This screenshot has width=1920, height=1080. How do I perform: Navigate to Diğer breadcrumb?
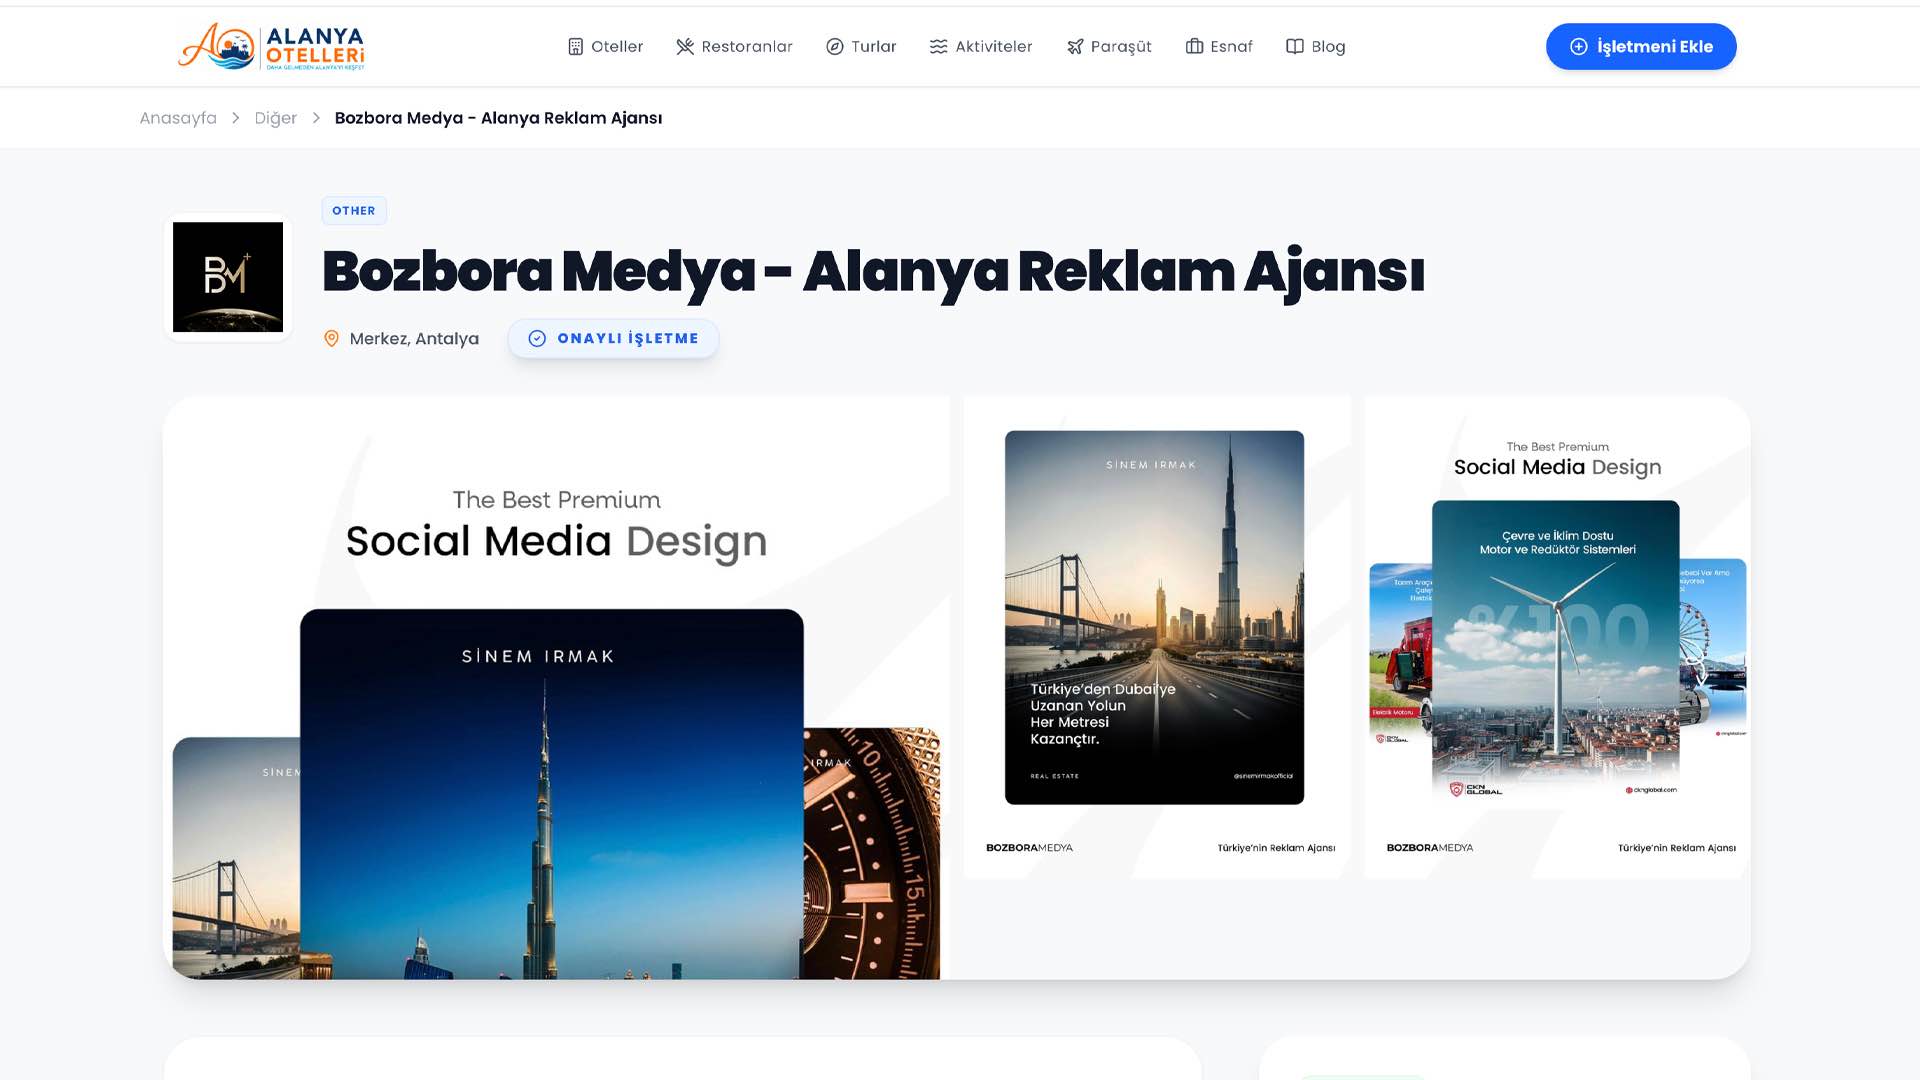click(x=276, y=118)
